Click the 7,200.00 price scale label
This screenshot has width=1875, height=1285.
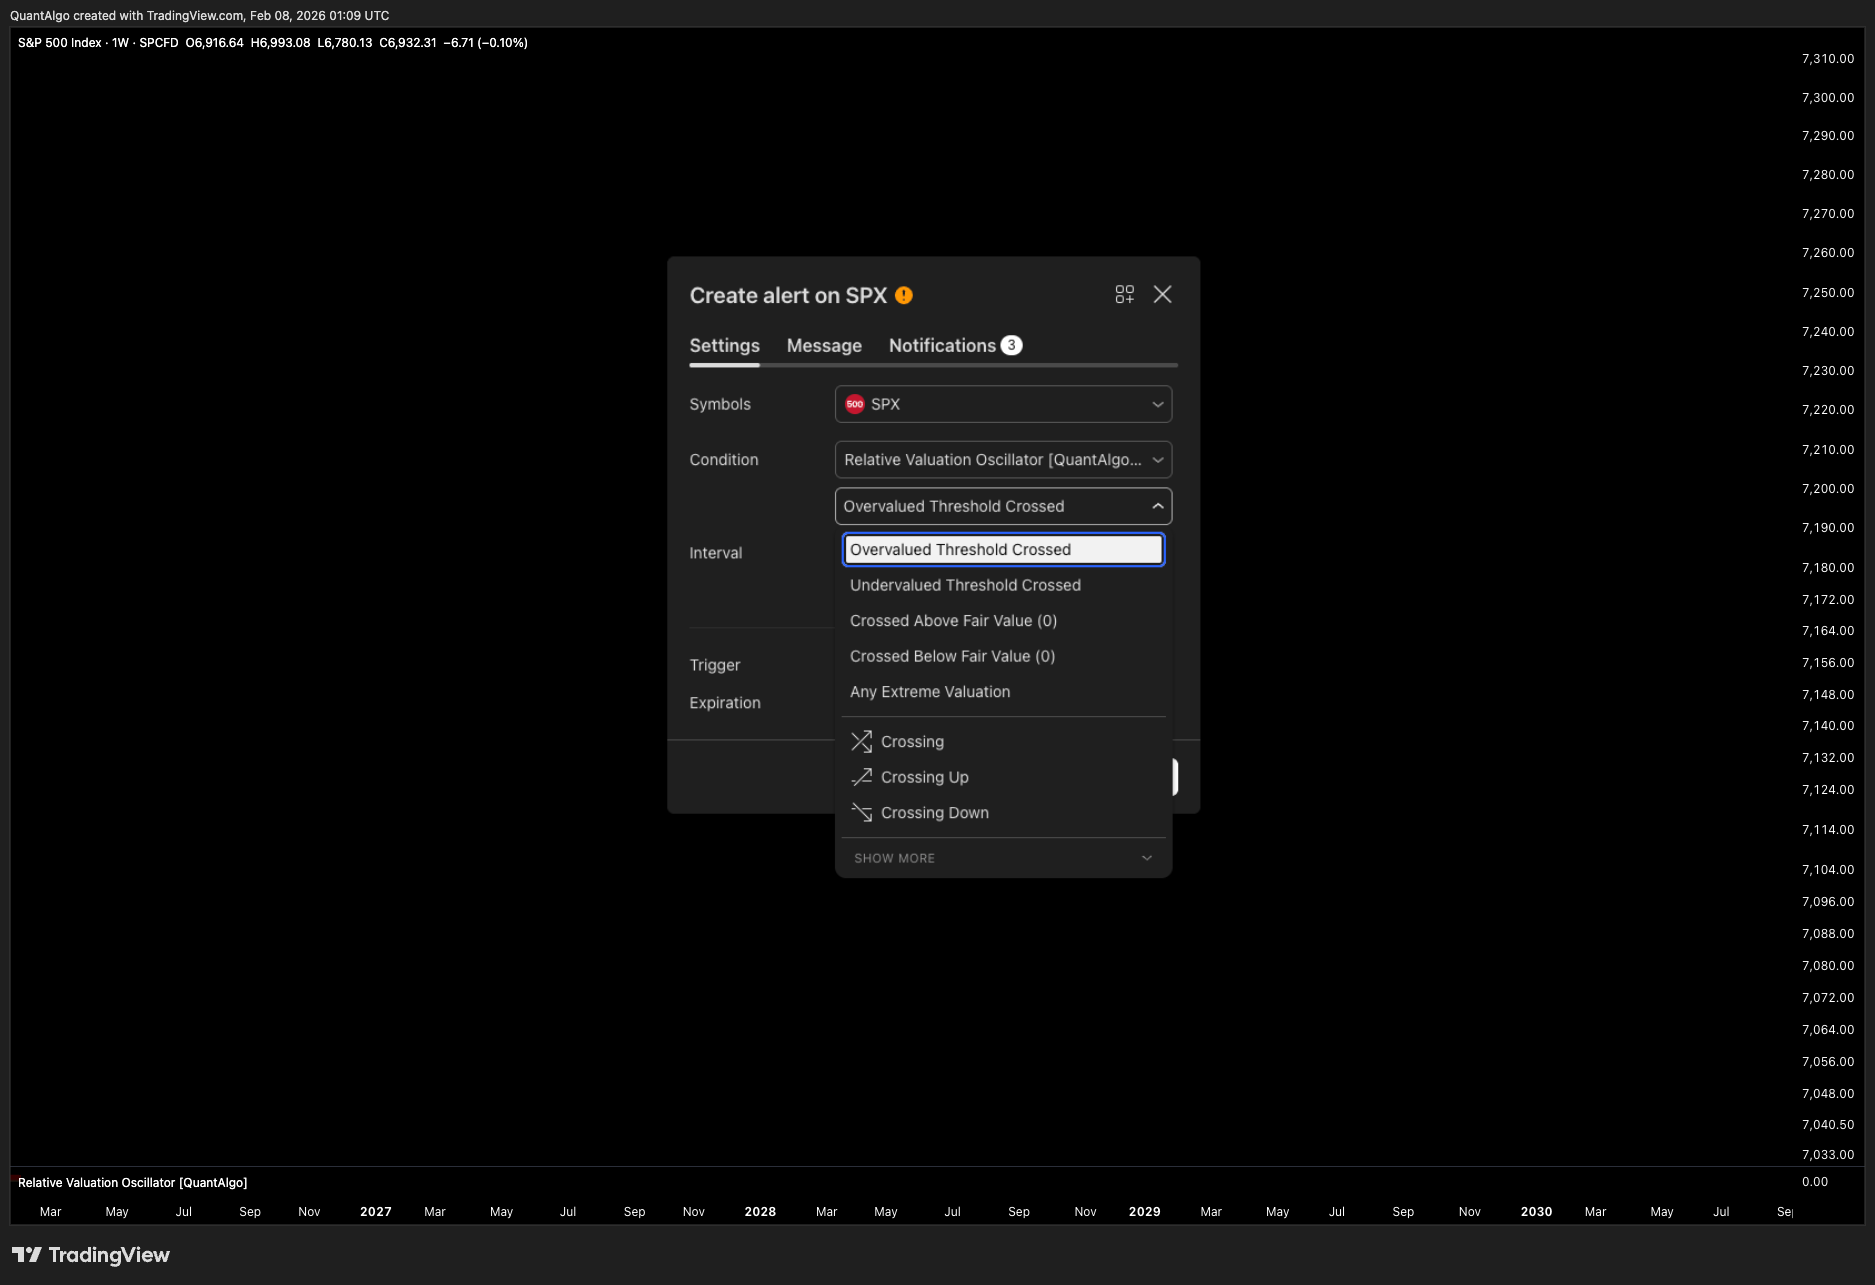coord(1827,489)
